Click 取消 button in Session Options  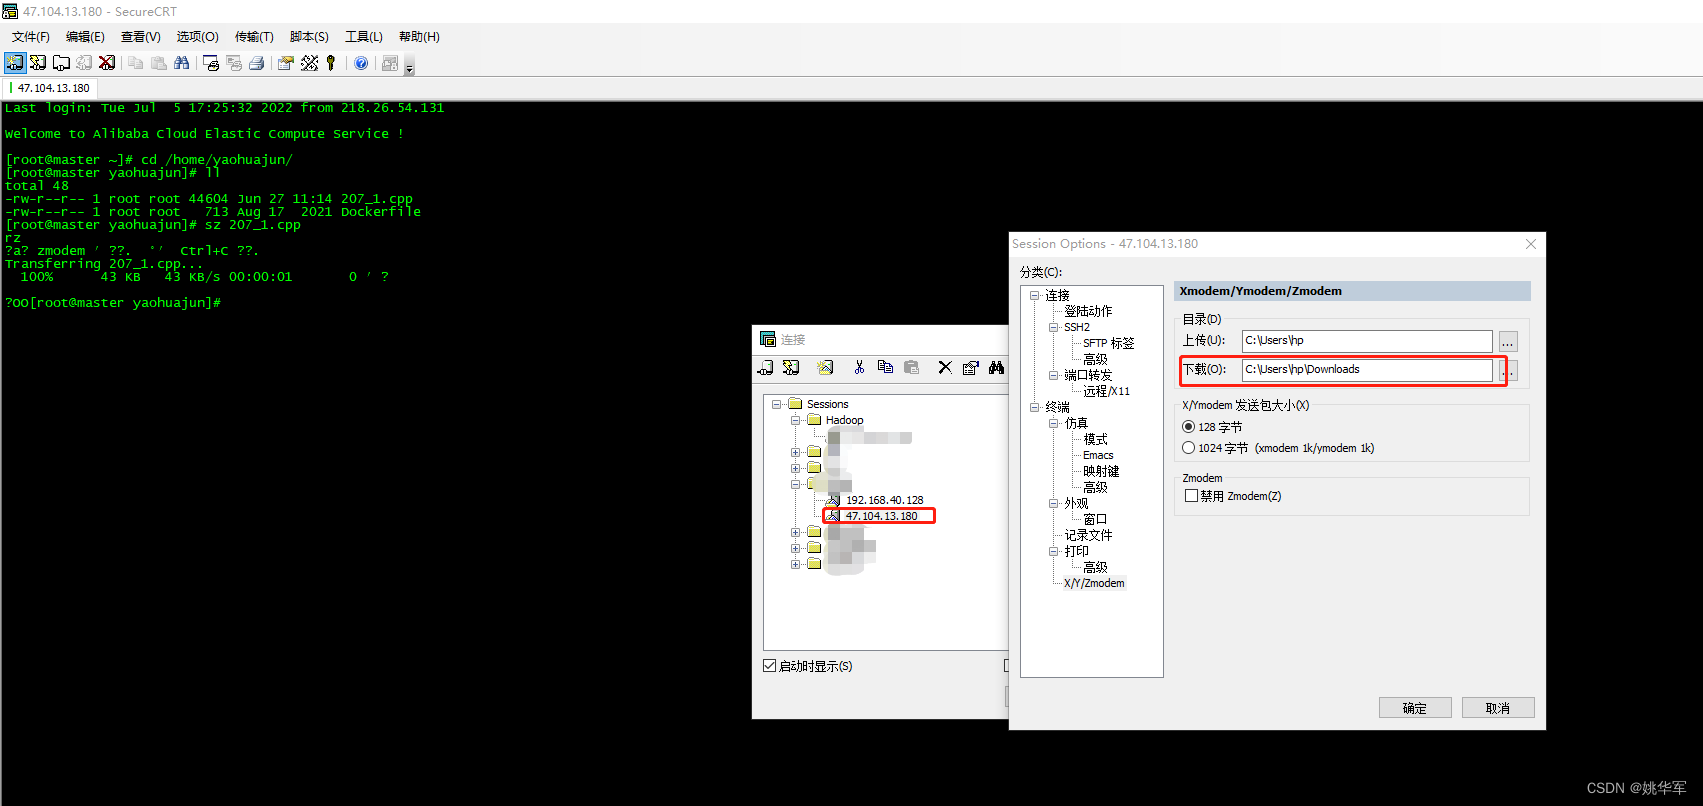[x=1497, y=708]
